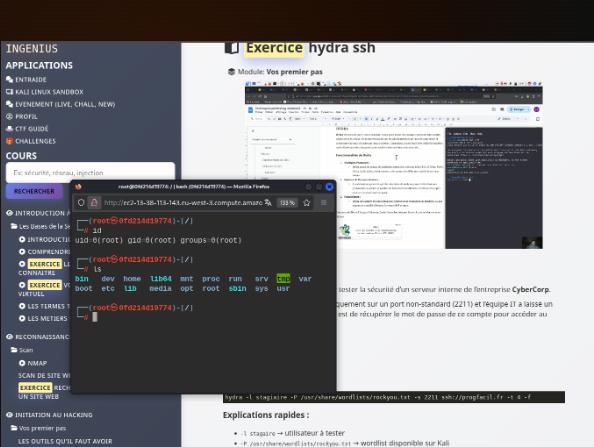Click the PROFIL user icon
The height and width of the screenshot is (447, 594).
pos(9,116)
